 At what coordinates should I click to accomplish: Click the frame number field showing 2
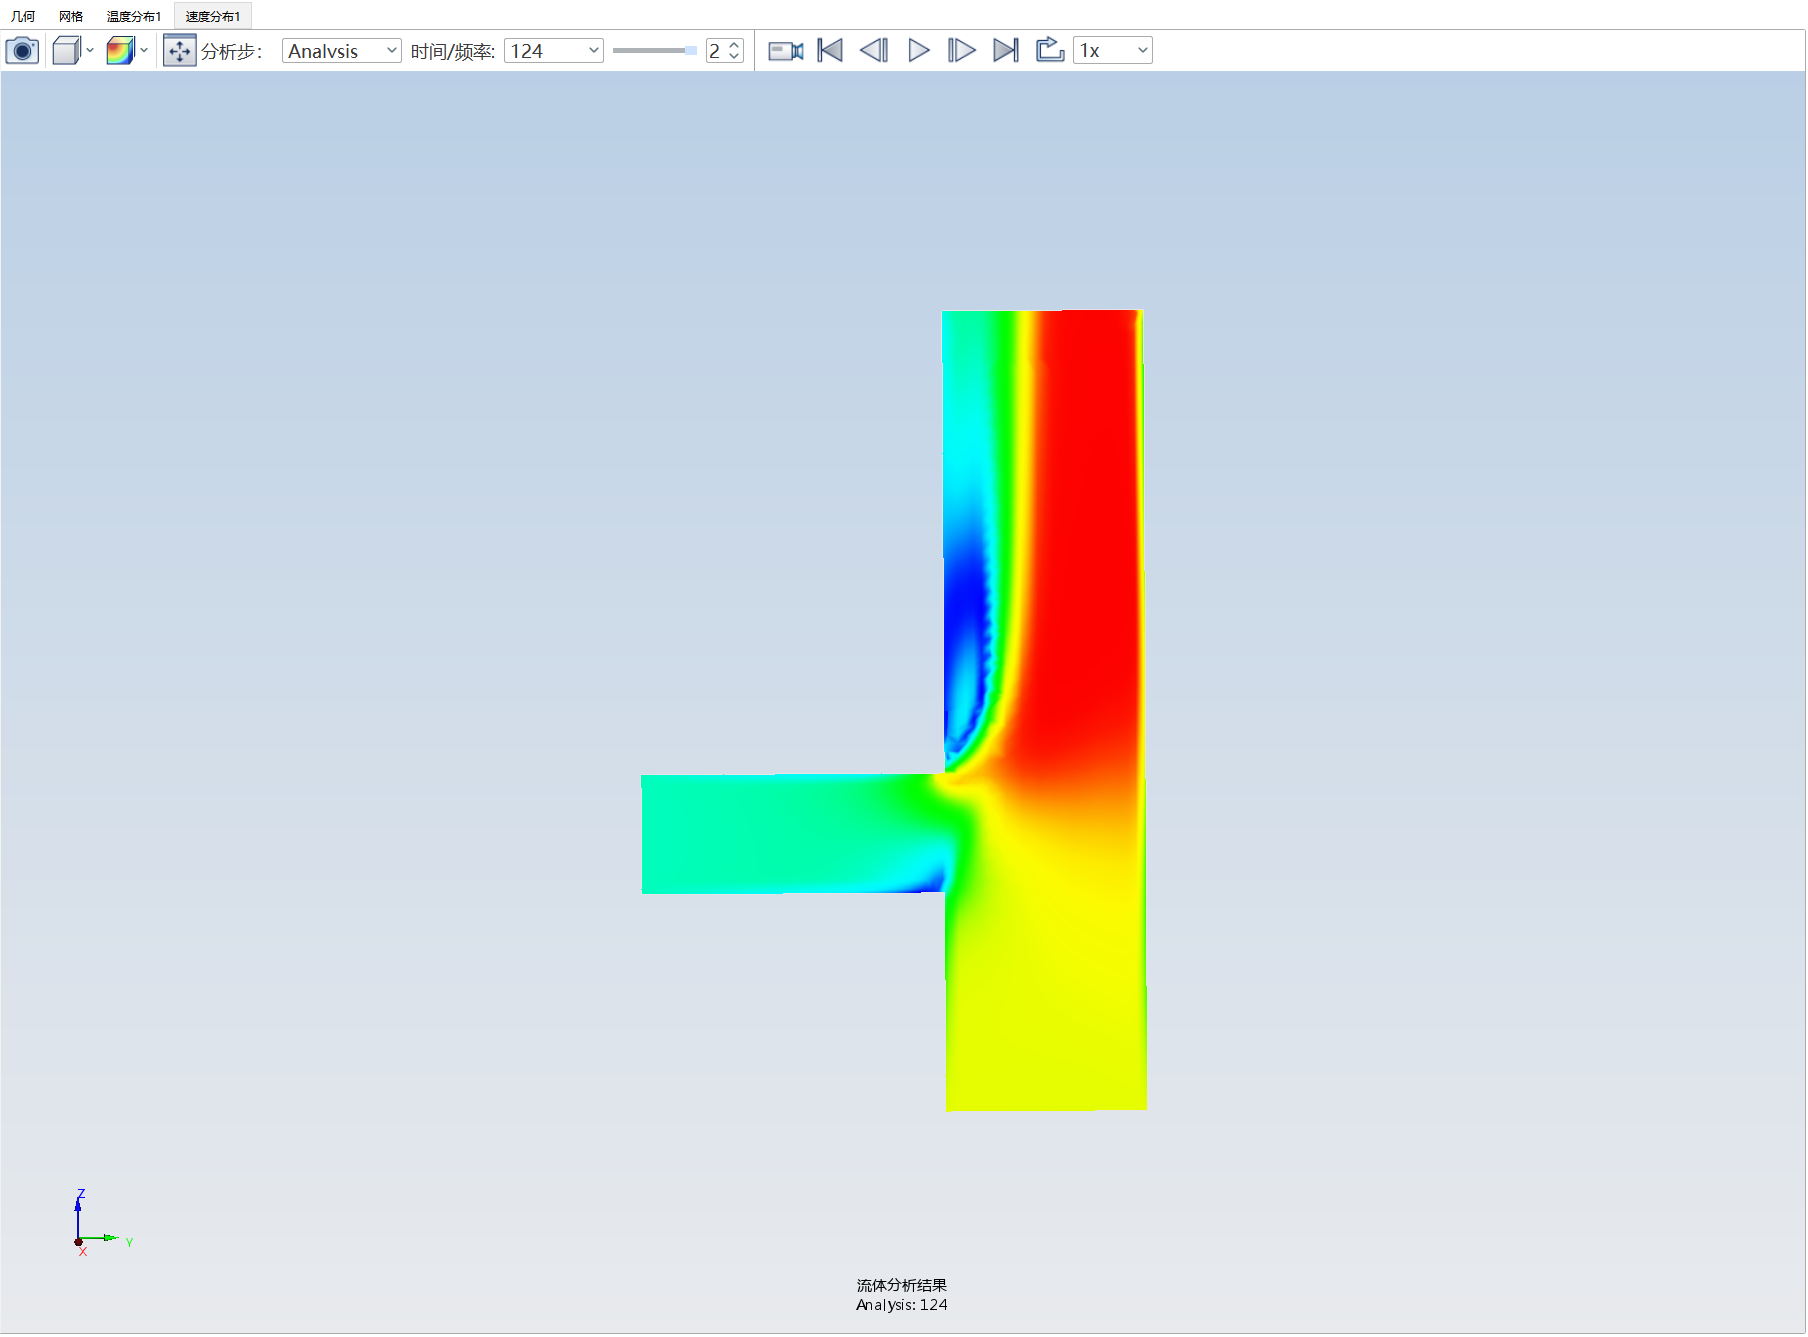[x=716, y=51]
